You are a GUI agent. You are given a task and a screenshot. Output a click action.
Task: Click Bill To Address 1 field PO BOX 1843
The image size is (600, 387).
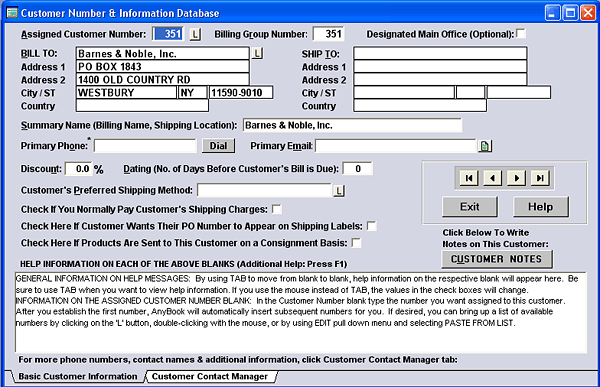pyautogui.click(x=163, y=67)
